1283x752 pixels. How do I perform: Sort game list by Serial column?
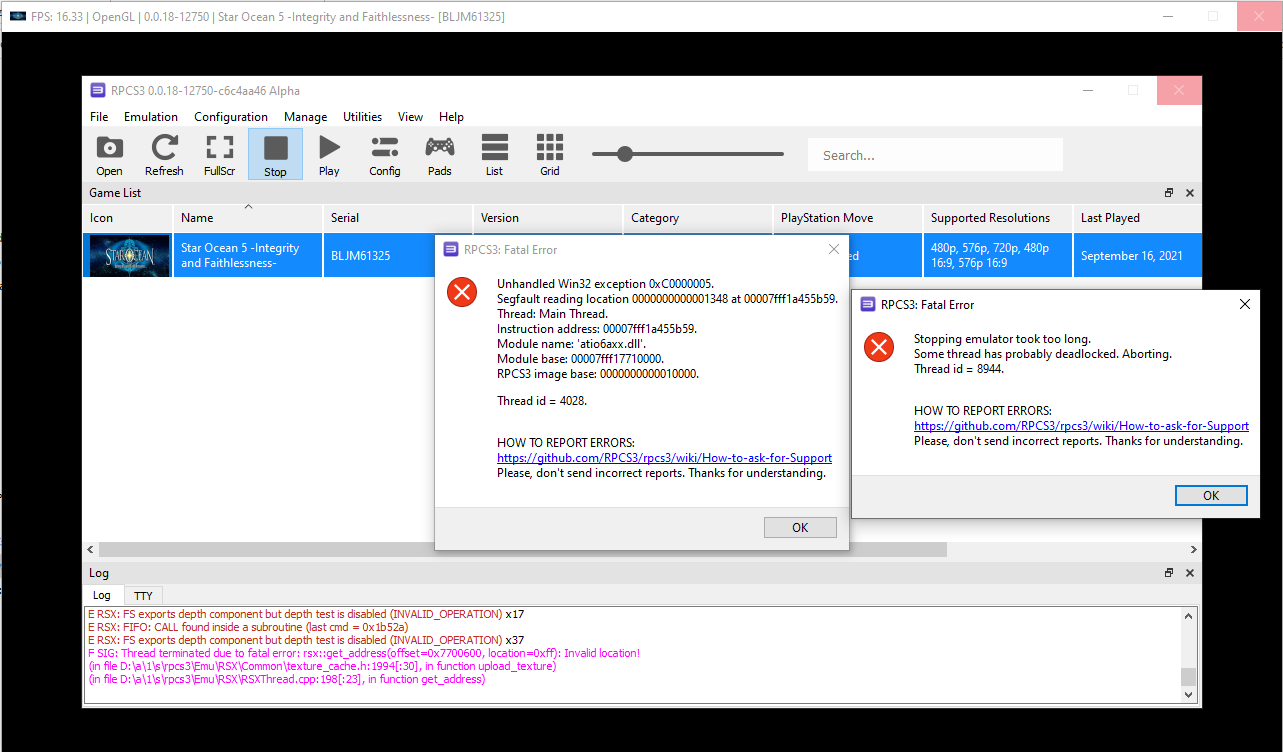(x=398, y=218)
